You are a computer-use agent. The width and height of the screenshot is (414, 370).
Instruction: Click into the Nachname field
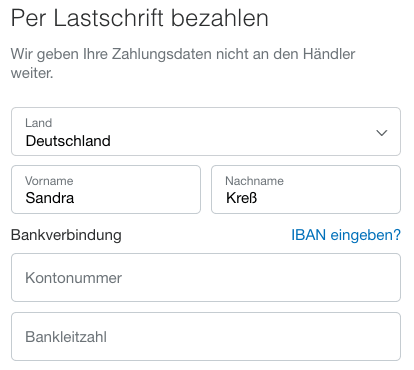(306, 189)
